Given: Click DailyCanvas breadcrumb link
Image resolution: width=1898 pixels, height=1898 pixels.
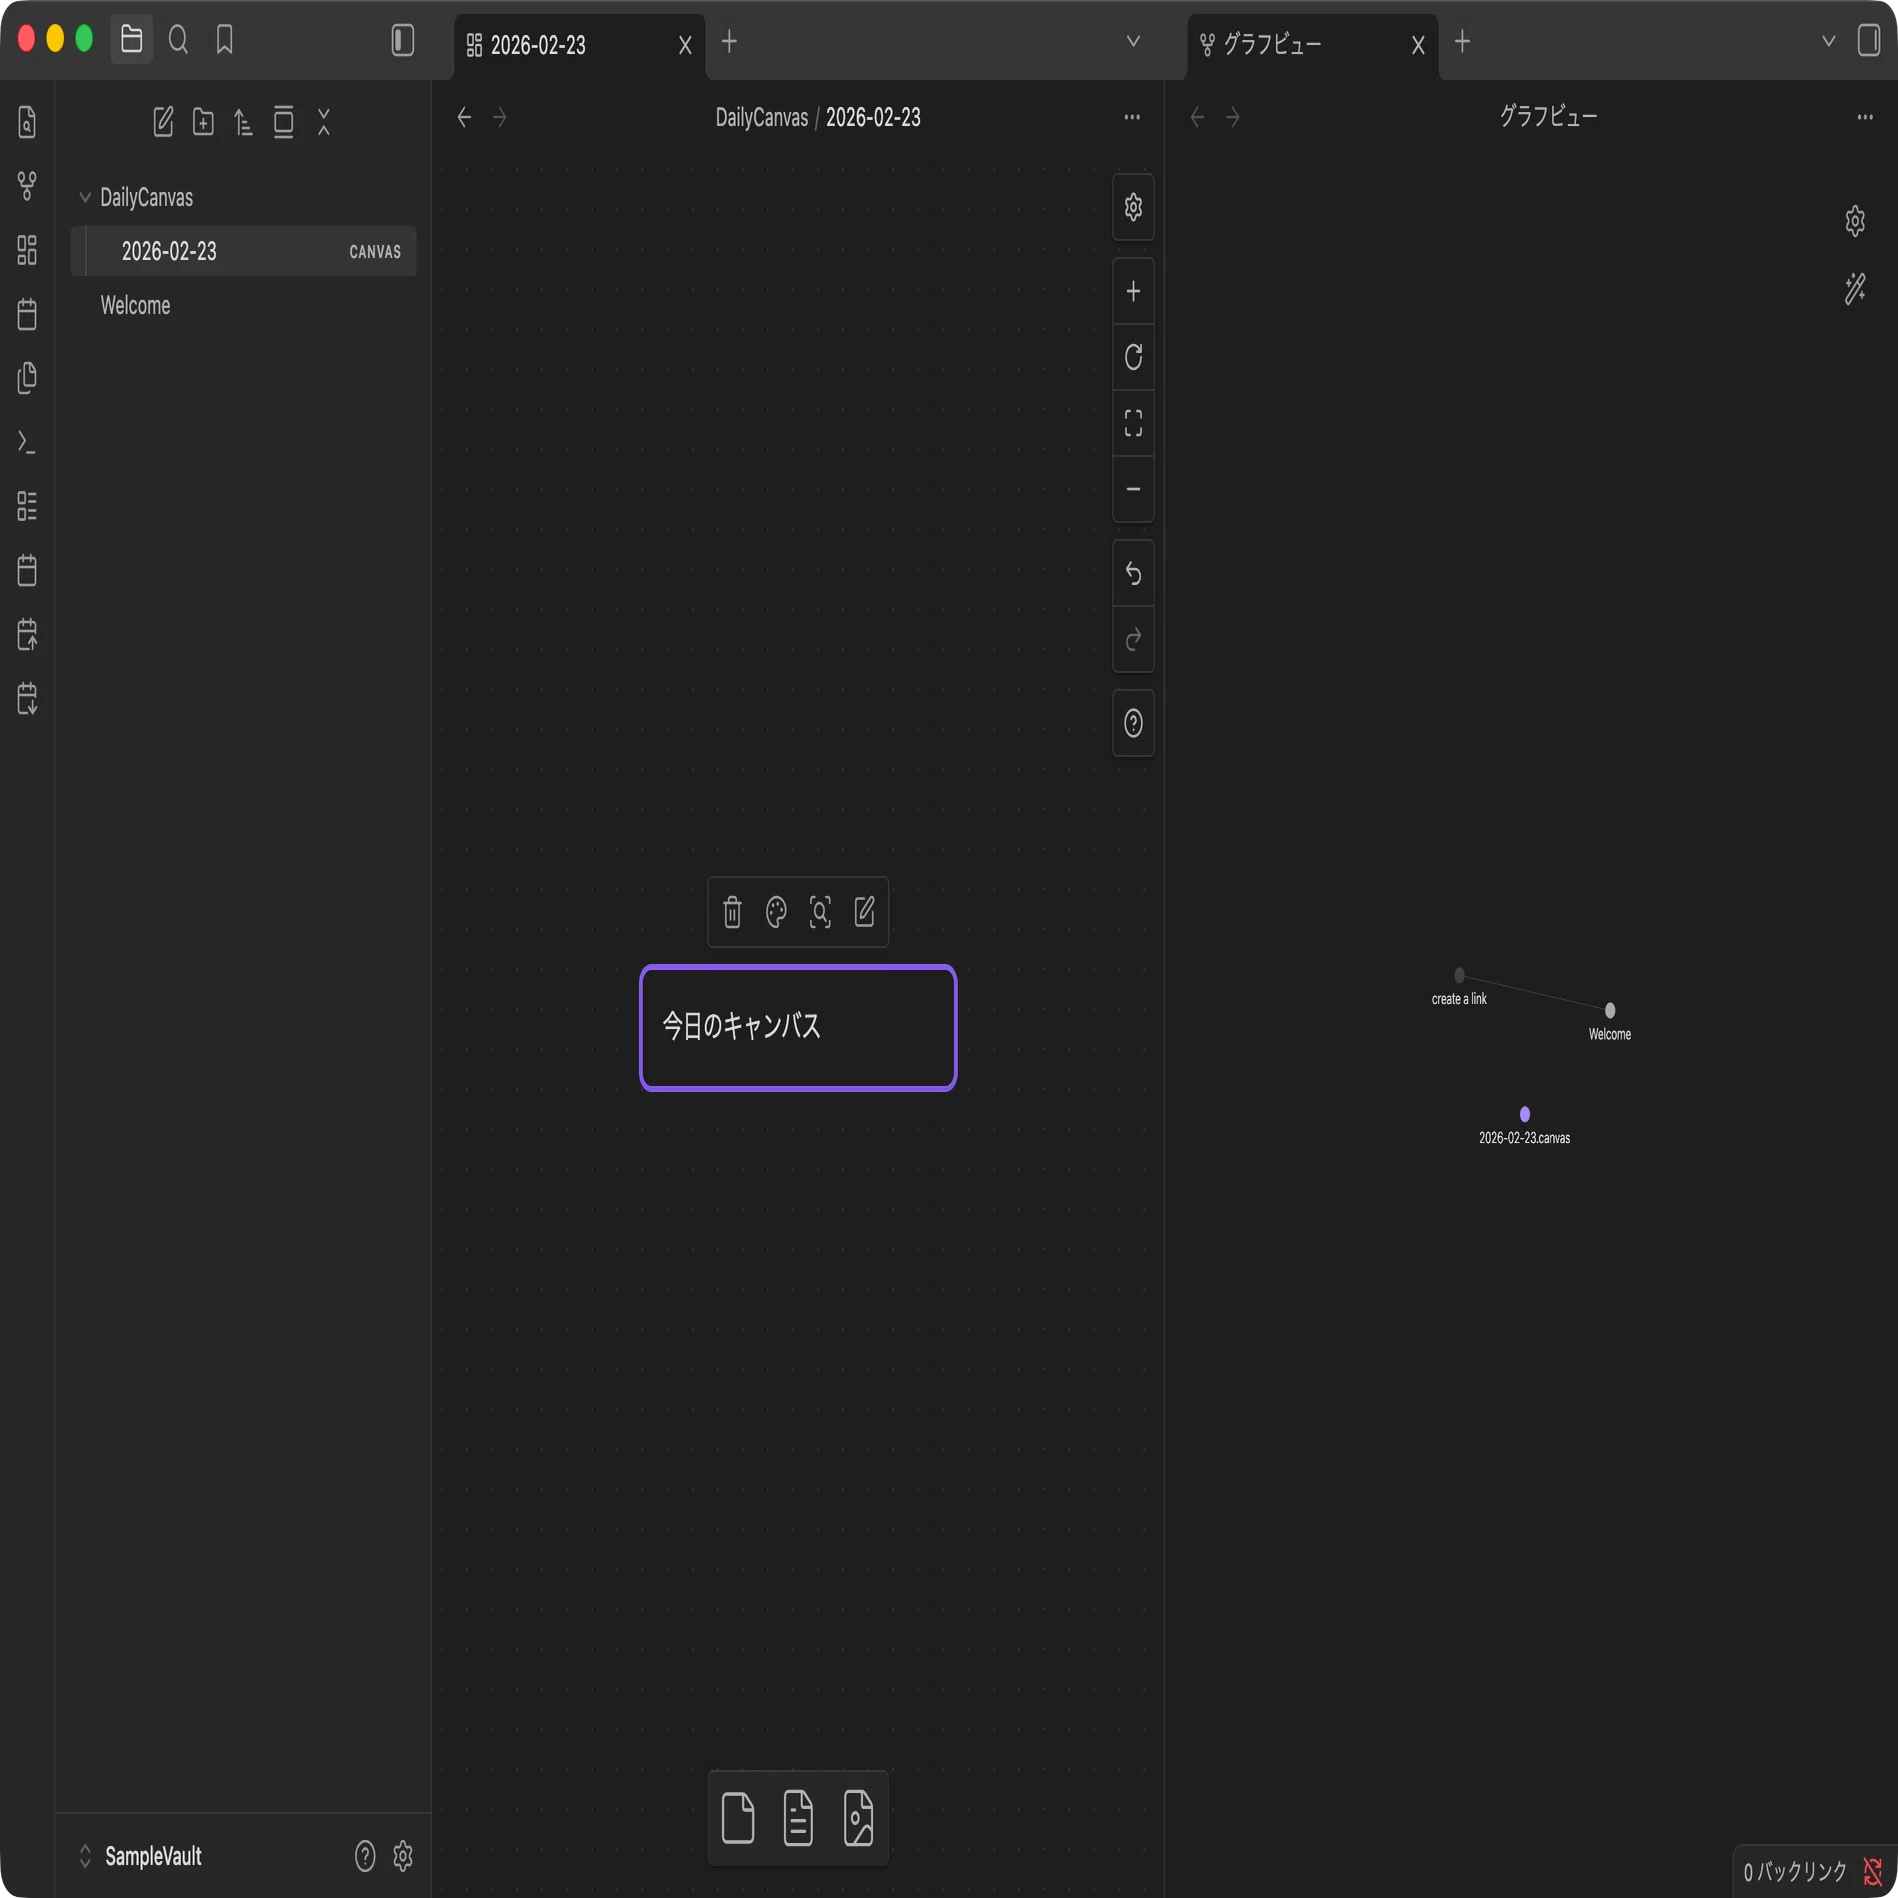Looking at the screenshot, I should click(x=761, y=117).
